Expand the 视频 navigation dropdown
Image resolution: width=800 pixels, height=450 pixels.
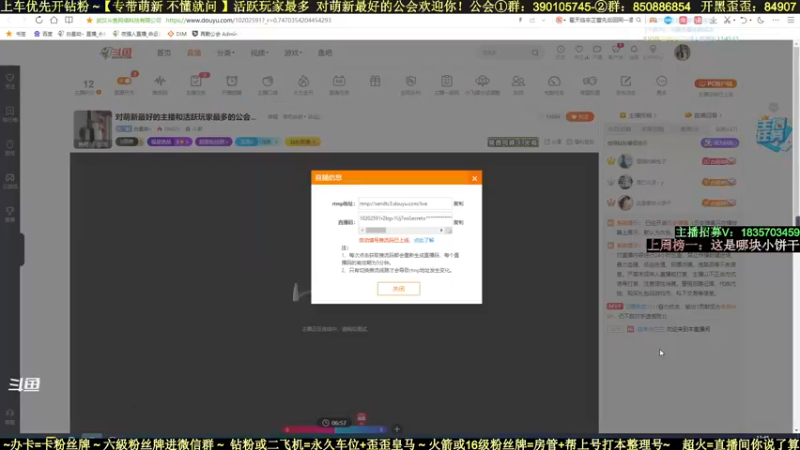pos(259,53)
